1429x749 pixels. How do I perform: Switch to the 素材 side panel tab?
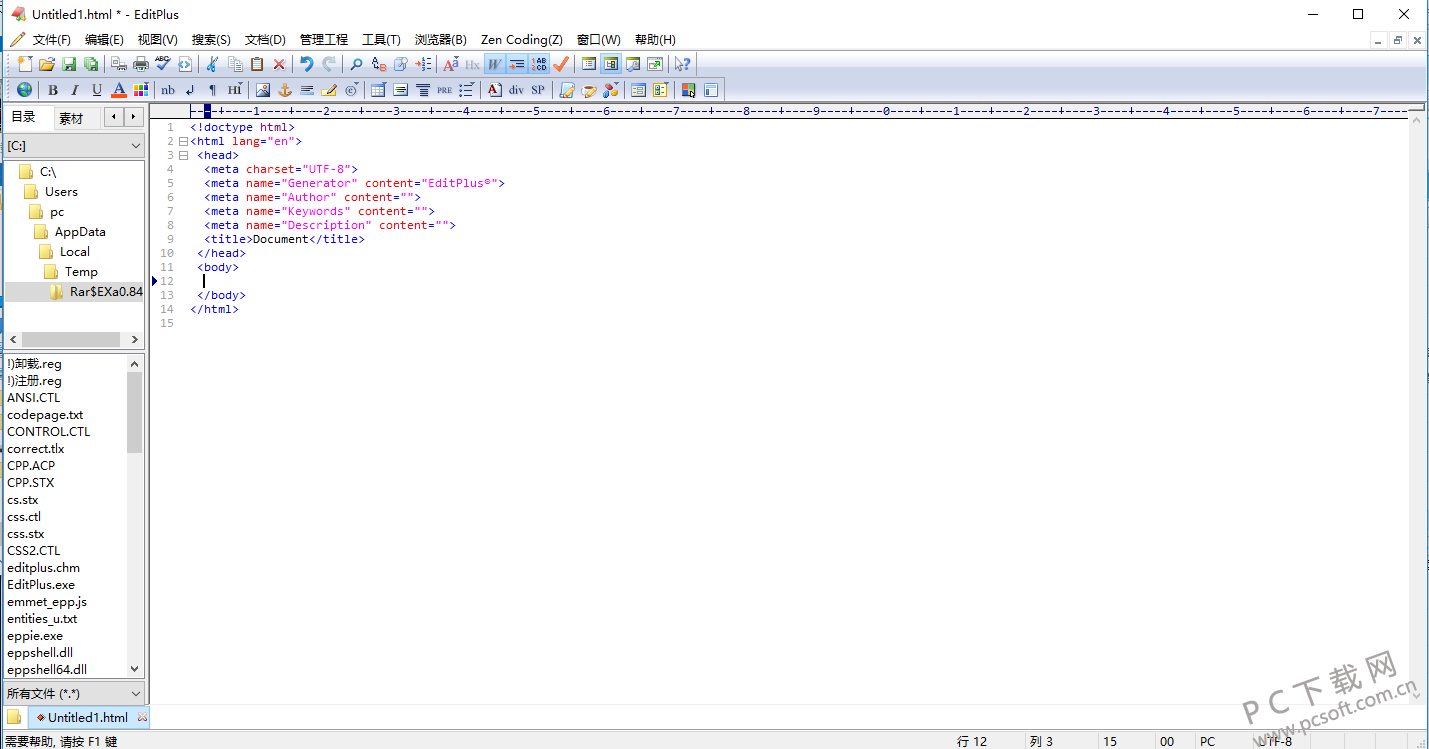(71, 118)
